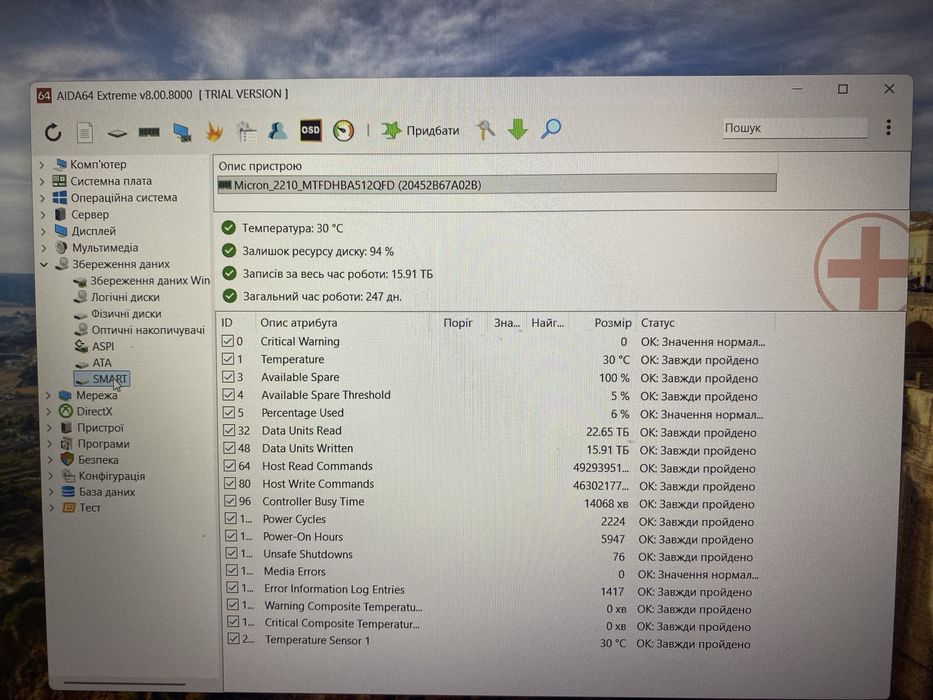Expand the Сервер tree node
The height and width of the screenshot is (700, 933).
pyautogui.click(x=43, y=215)
